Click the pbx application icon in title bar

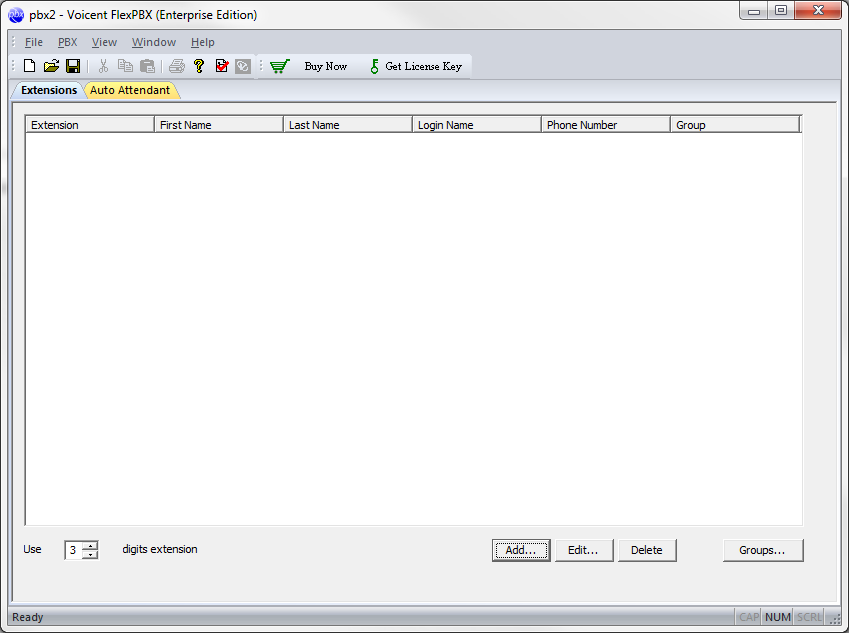pyautogui.click(x=16, y=15)
